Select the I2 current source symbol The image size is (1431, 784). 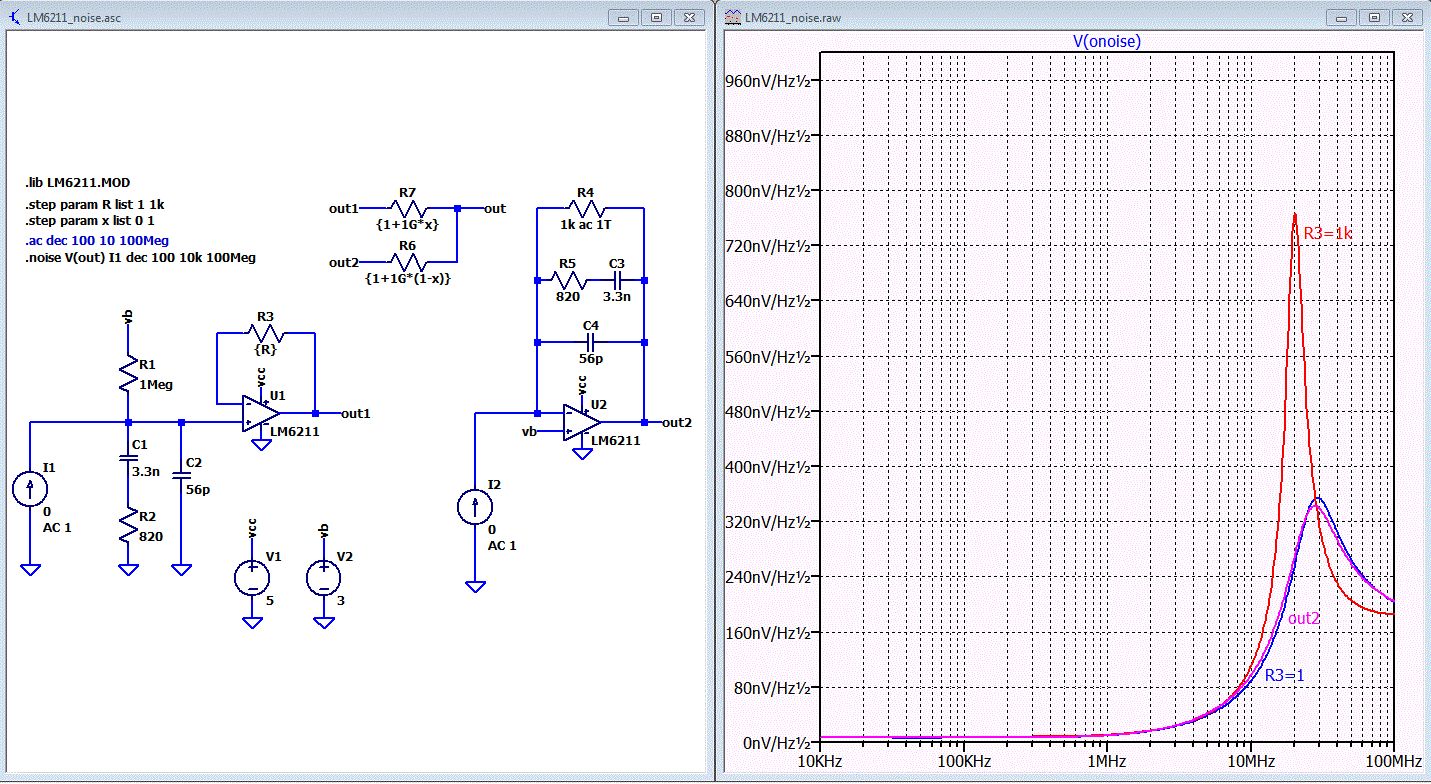(474, 508)
